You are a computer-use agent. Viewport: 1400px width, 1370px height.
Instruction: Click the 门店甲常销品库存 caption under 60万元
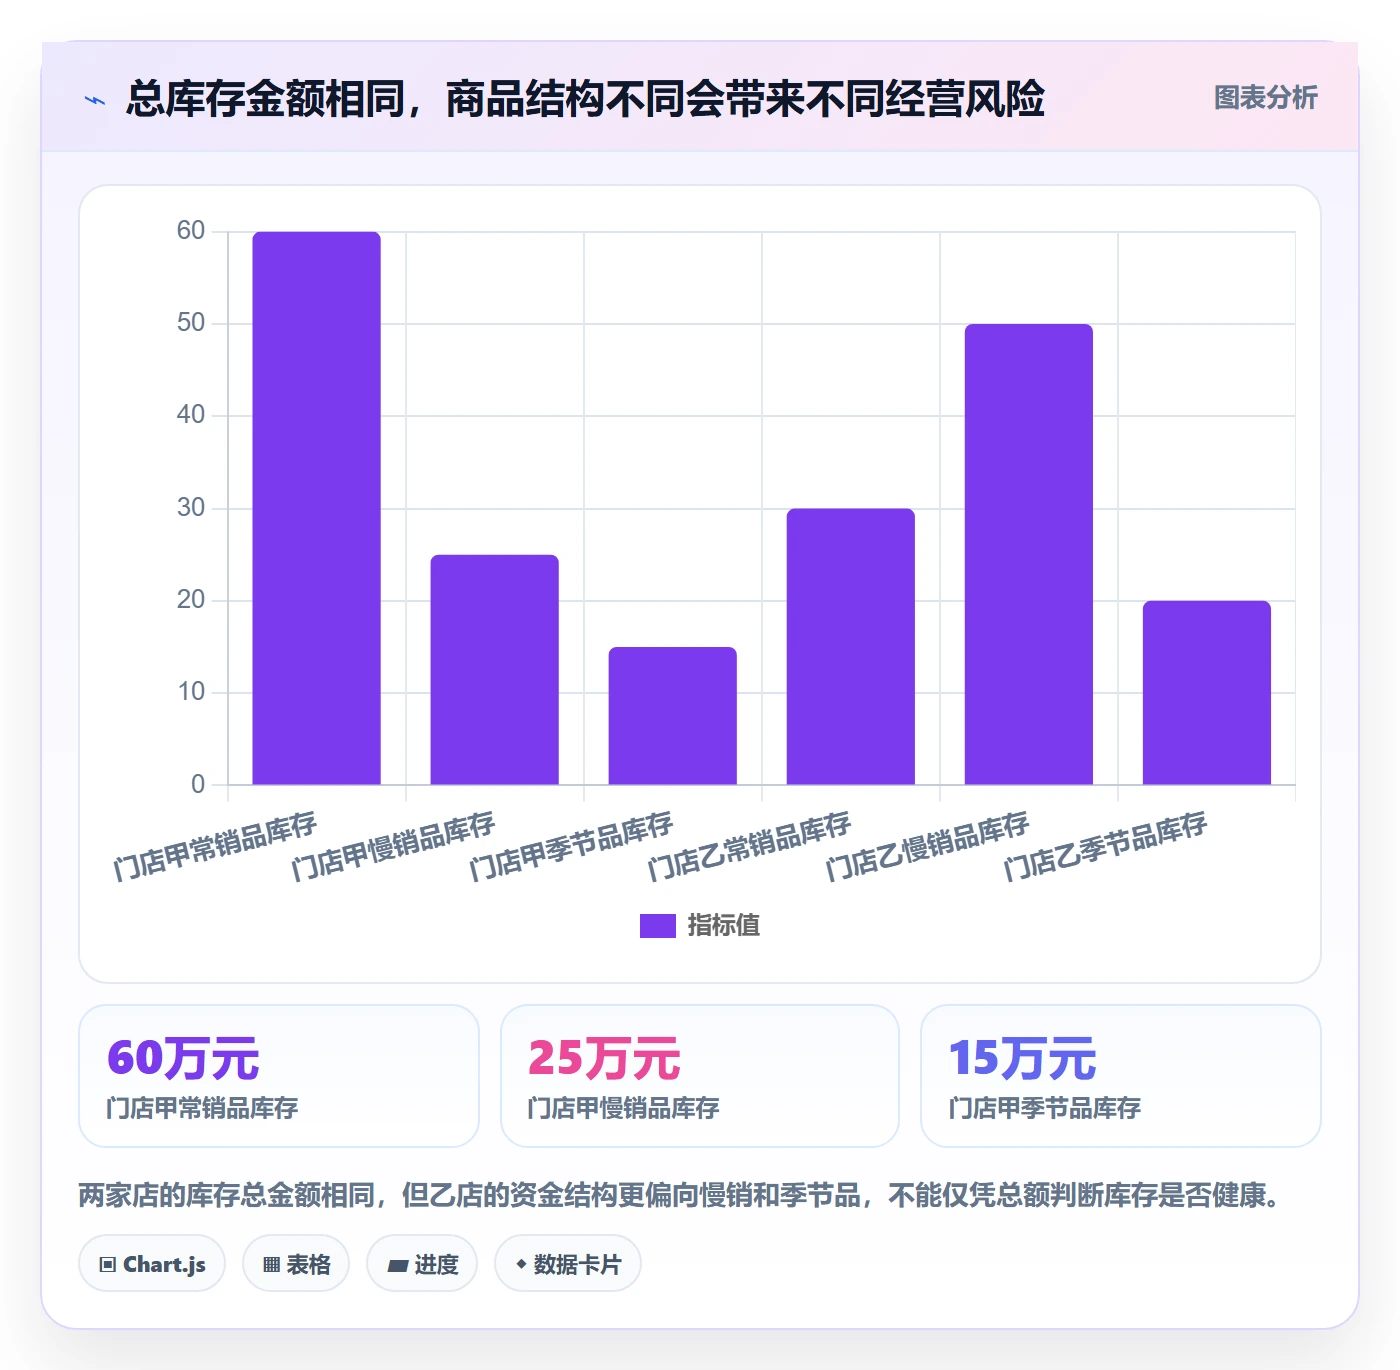click(202, 1108)
